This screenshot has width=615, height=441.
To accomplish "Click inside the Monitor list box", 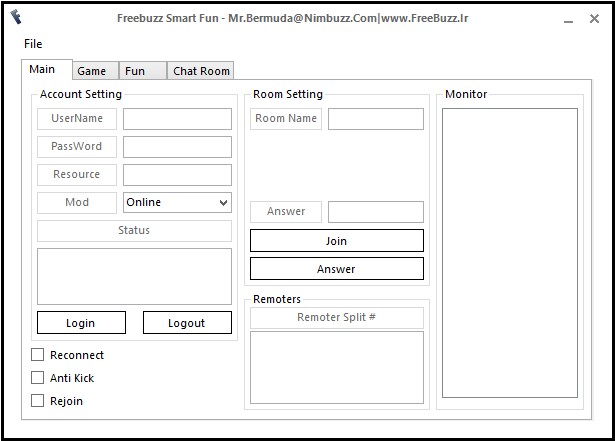I will [510, 253].
